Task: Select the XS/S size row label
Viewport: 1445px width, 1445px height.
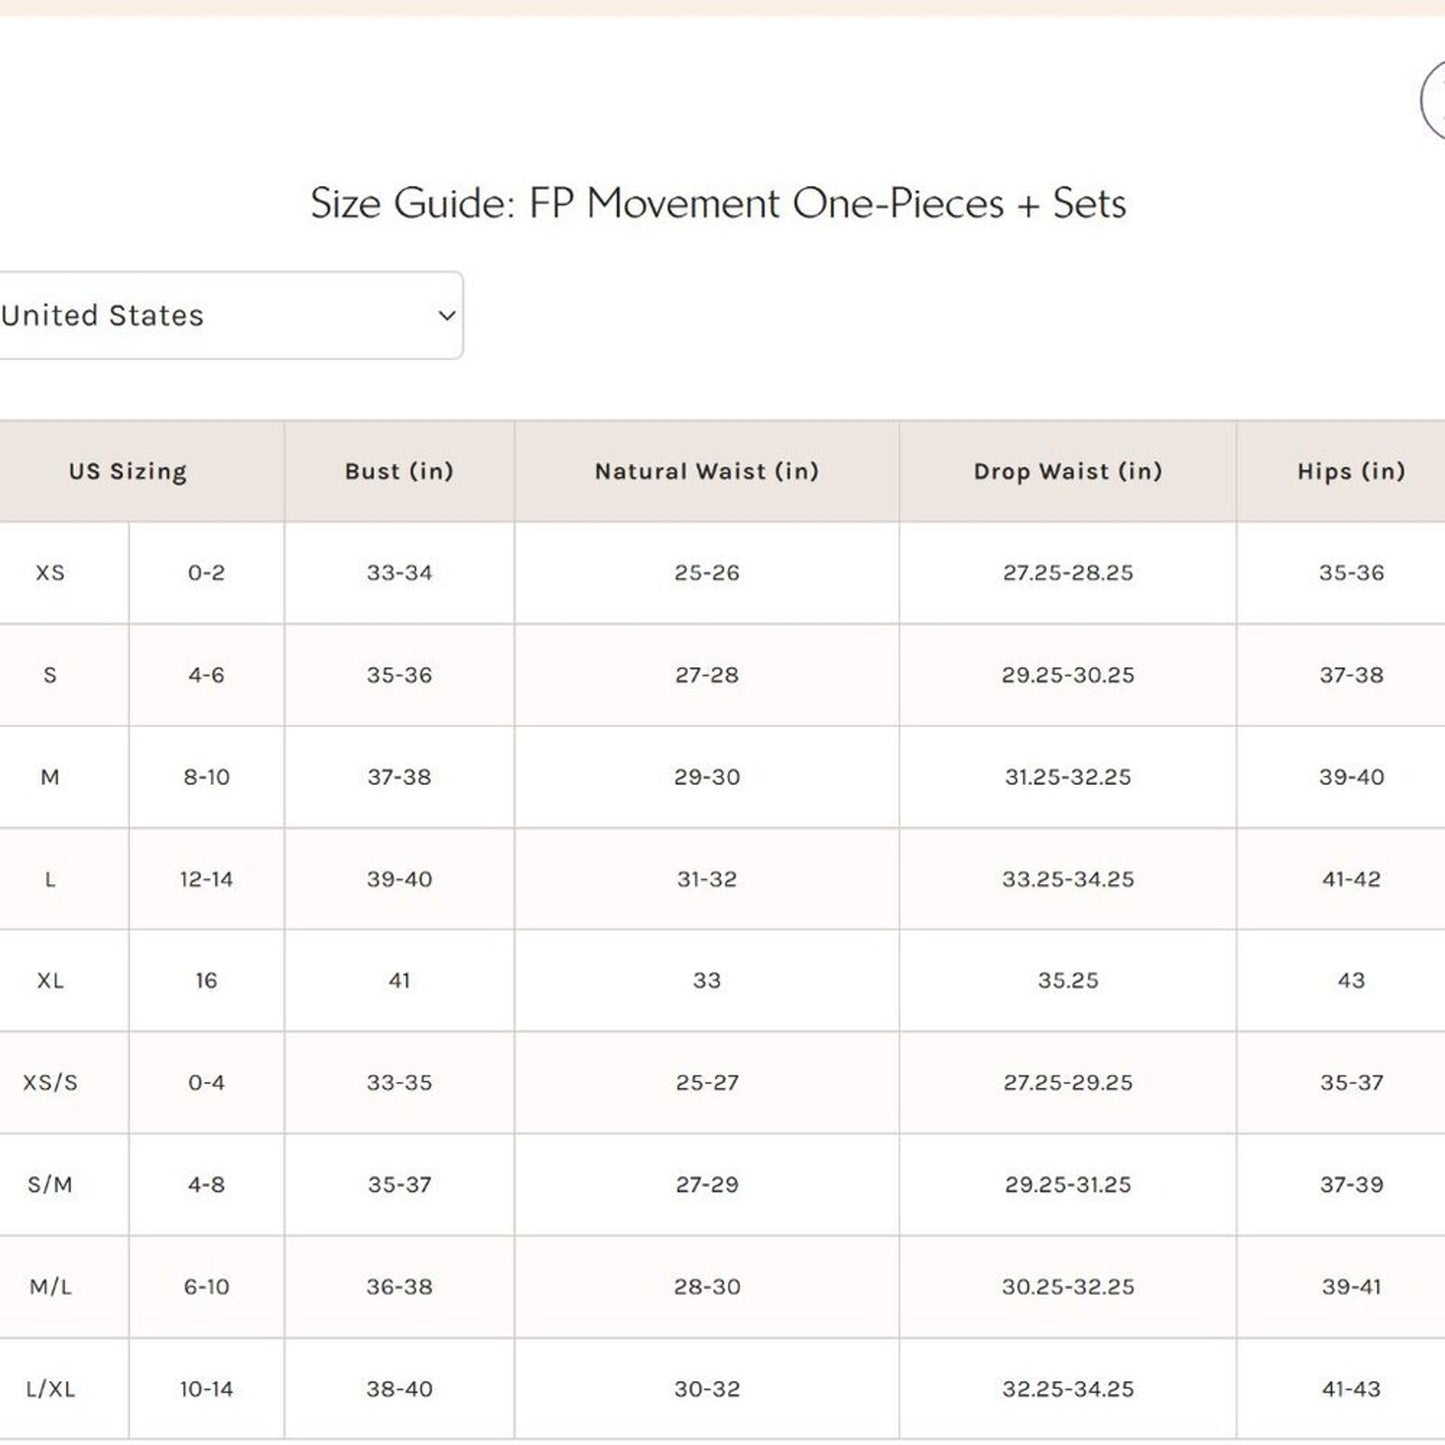Action: [x=50, y=1084]
